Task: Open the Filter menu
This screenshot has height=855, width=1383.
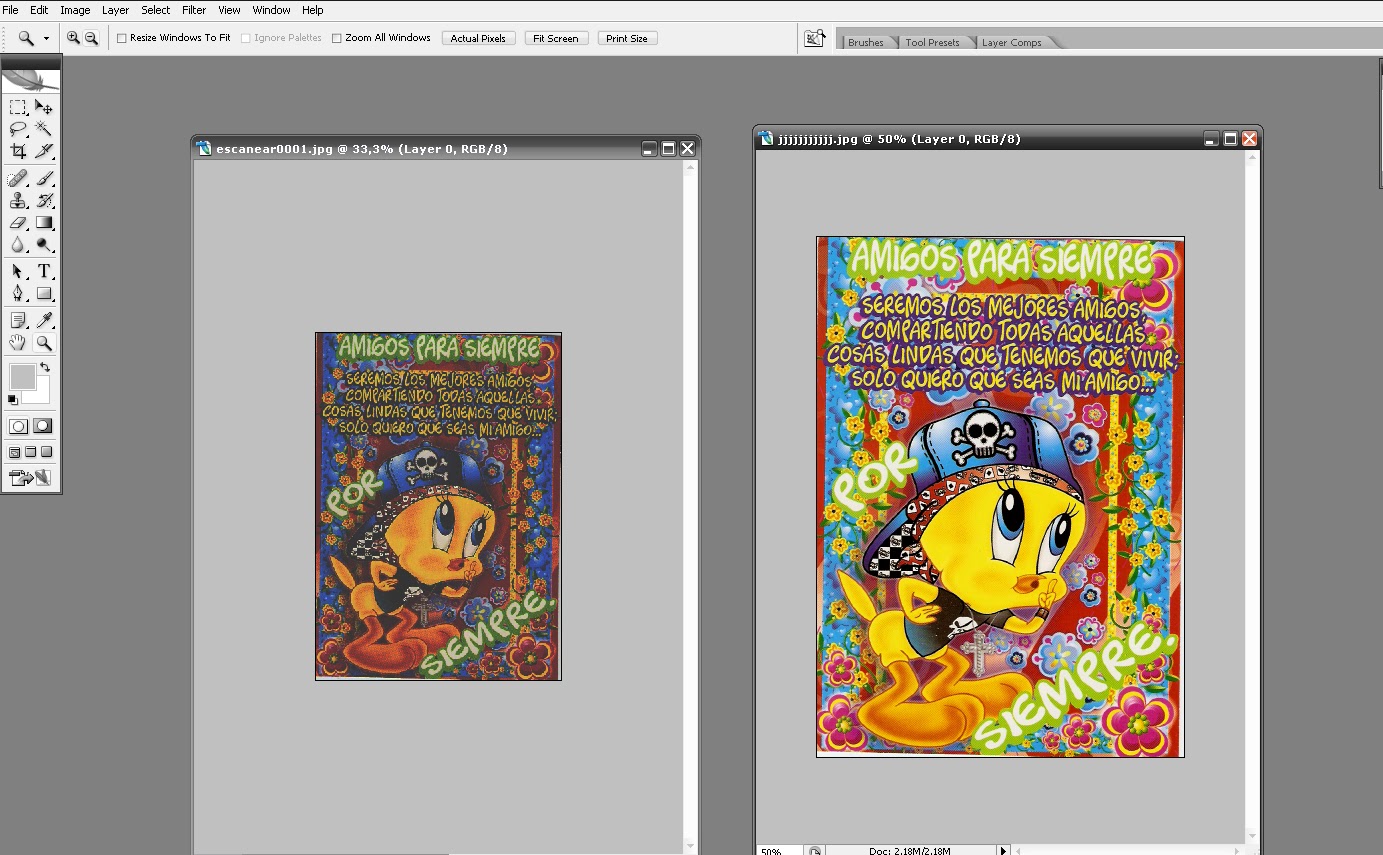Action: click(194, 10)
